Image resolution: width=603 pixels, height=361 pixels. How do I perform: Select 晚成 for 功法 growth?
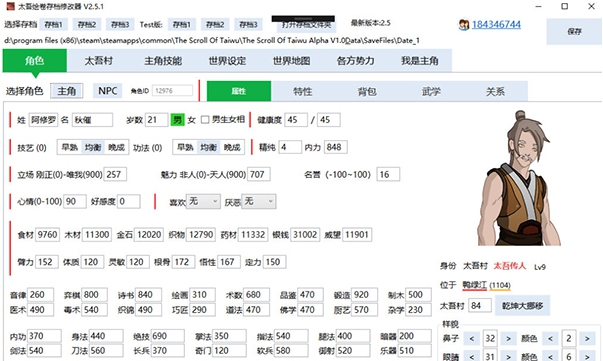(232, 147)
